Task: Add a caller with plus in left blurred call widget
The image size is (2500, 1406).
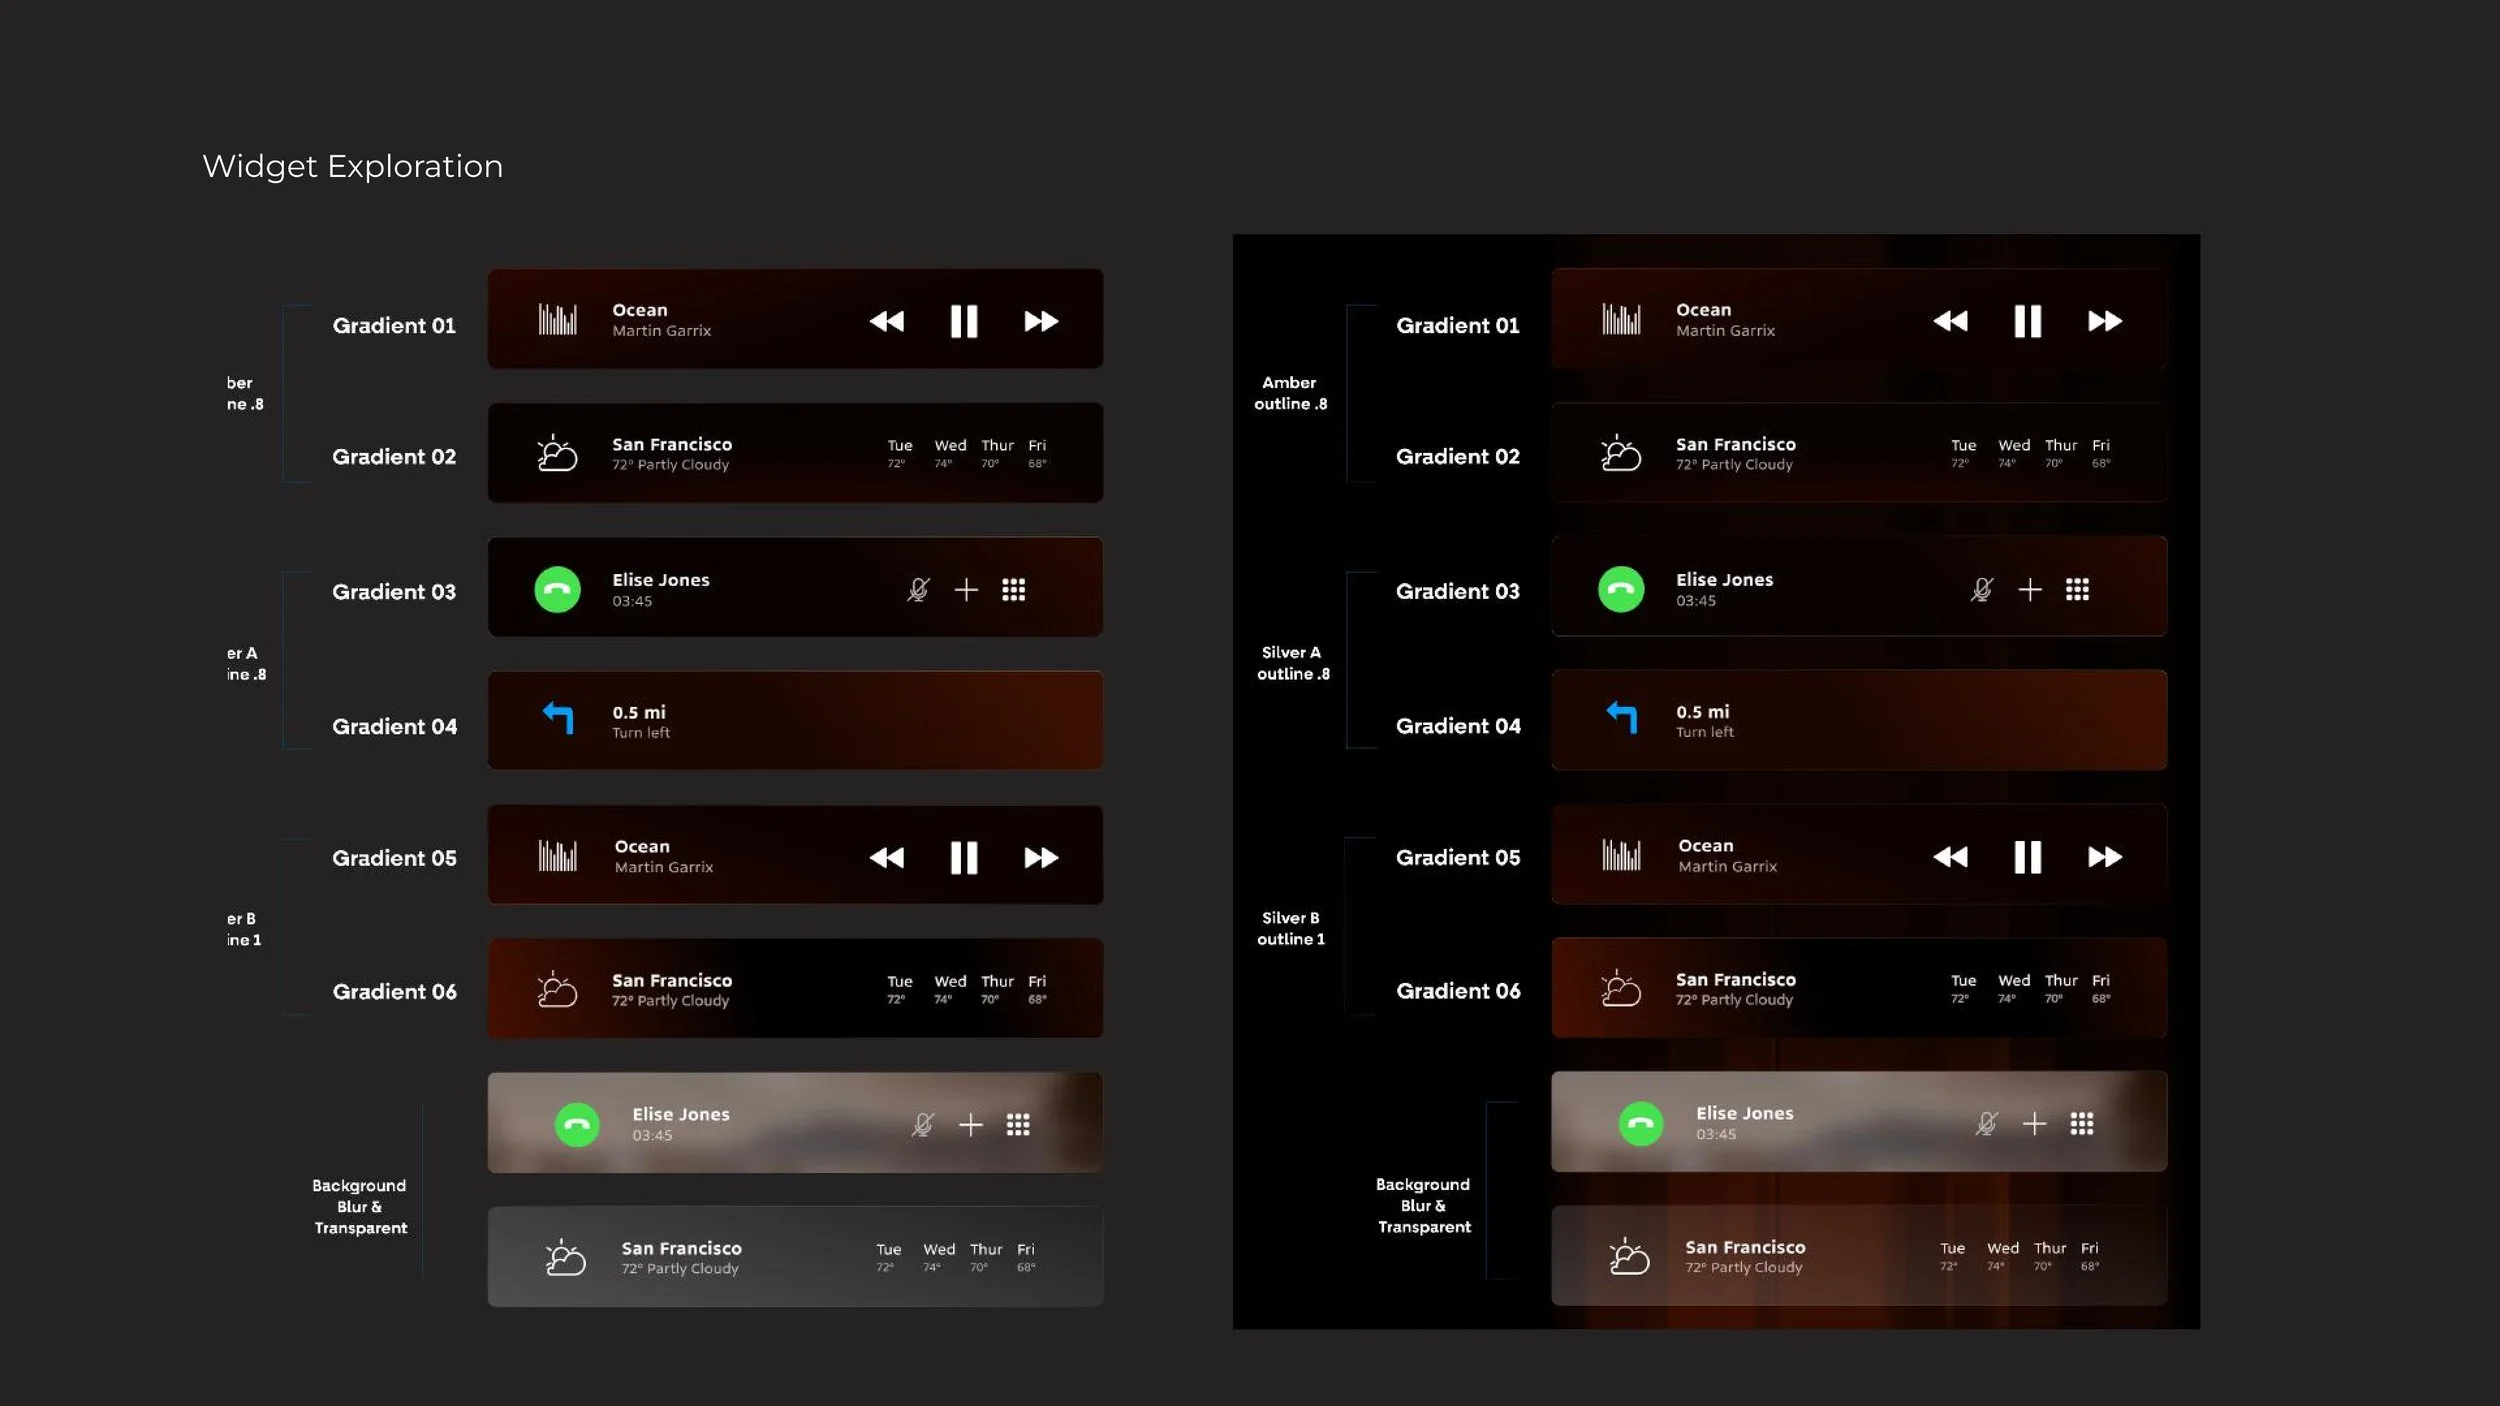Action: point(970,1125)
